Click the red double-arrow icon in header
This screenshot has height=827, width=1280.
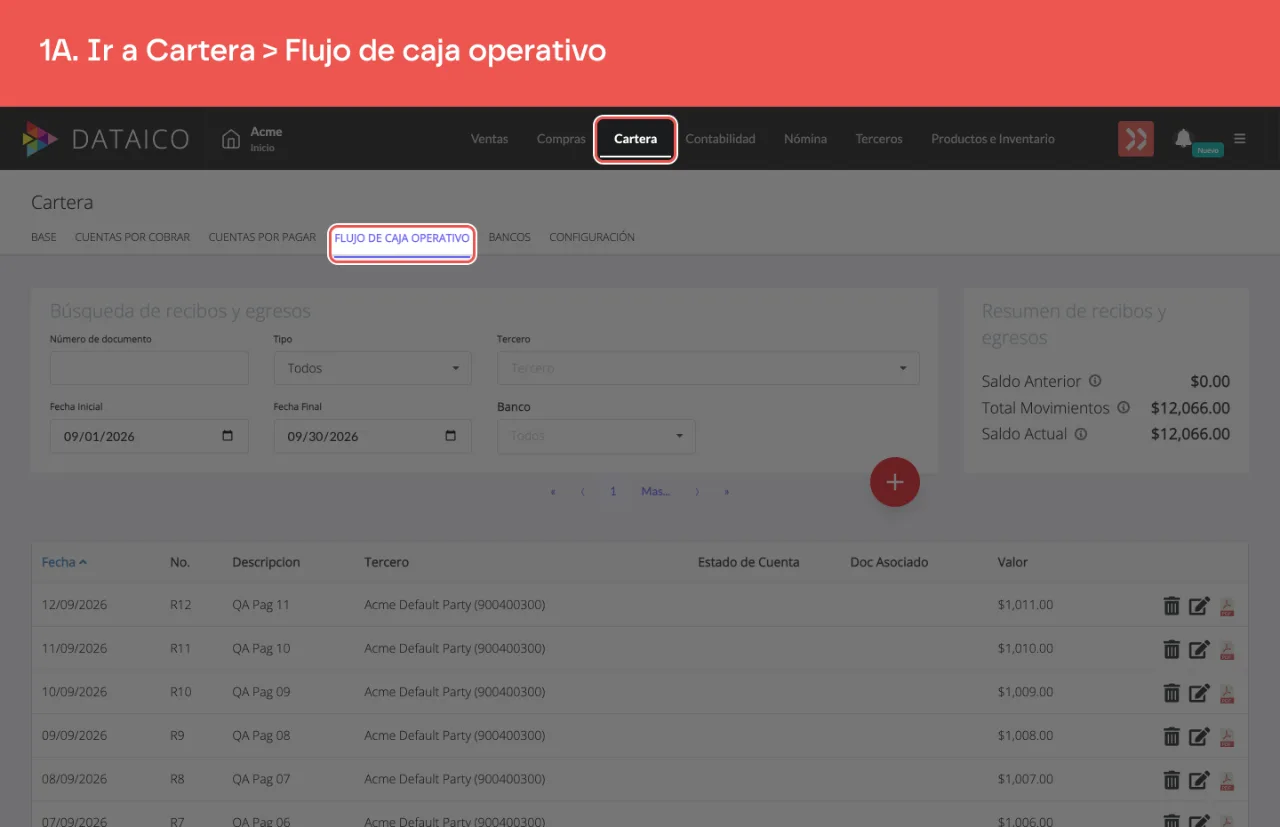[x=1136, y=139]
